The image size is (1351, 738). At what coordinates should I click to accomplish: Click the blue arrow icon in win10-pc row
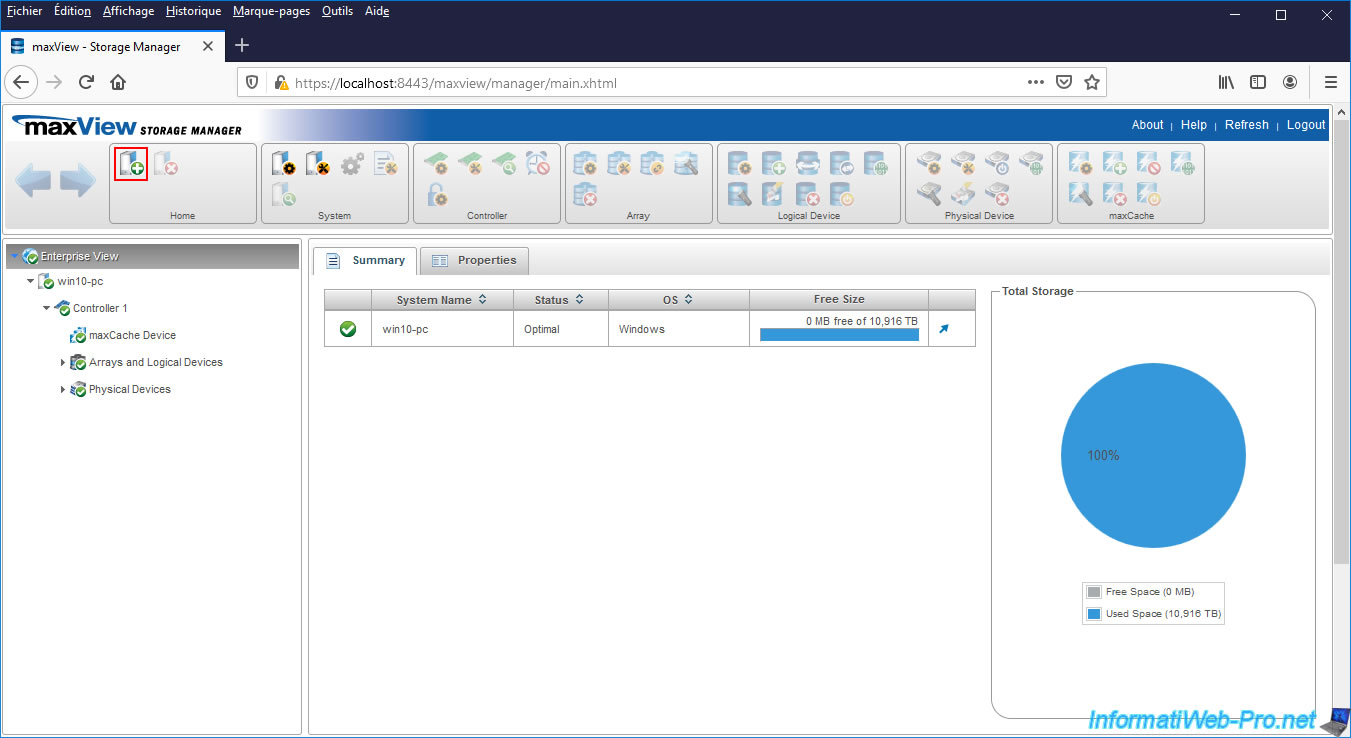click(x=944, y=329)
